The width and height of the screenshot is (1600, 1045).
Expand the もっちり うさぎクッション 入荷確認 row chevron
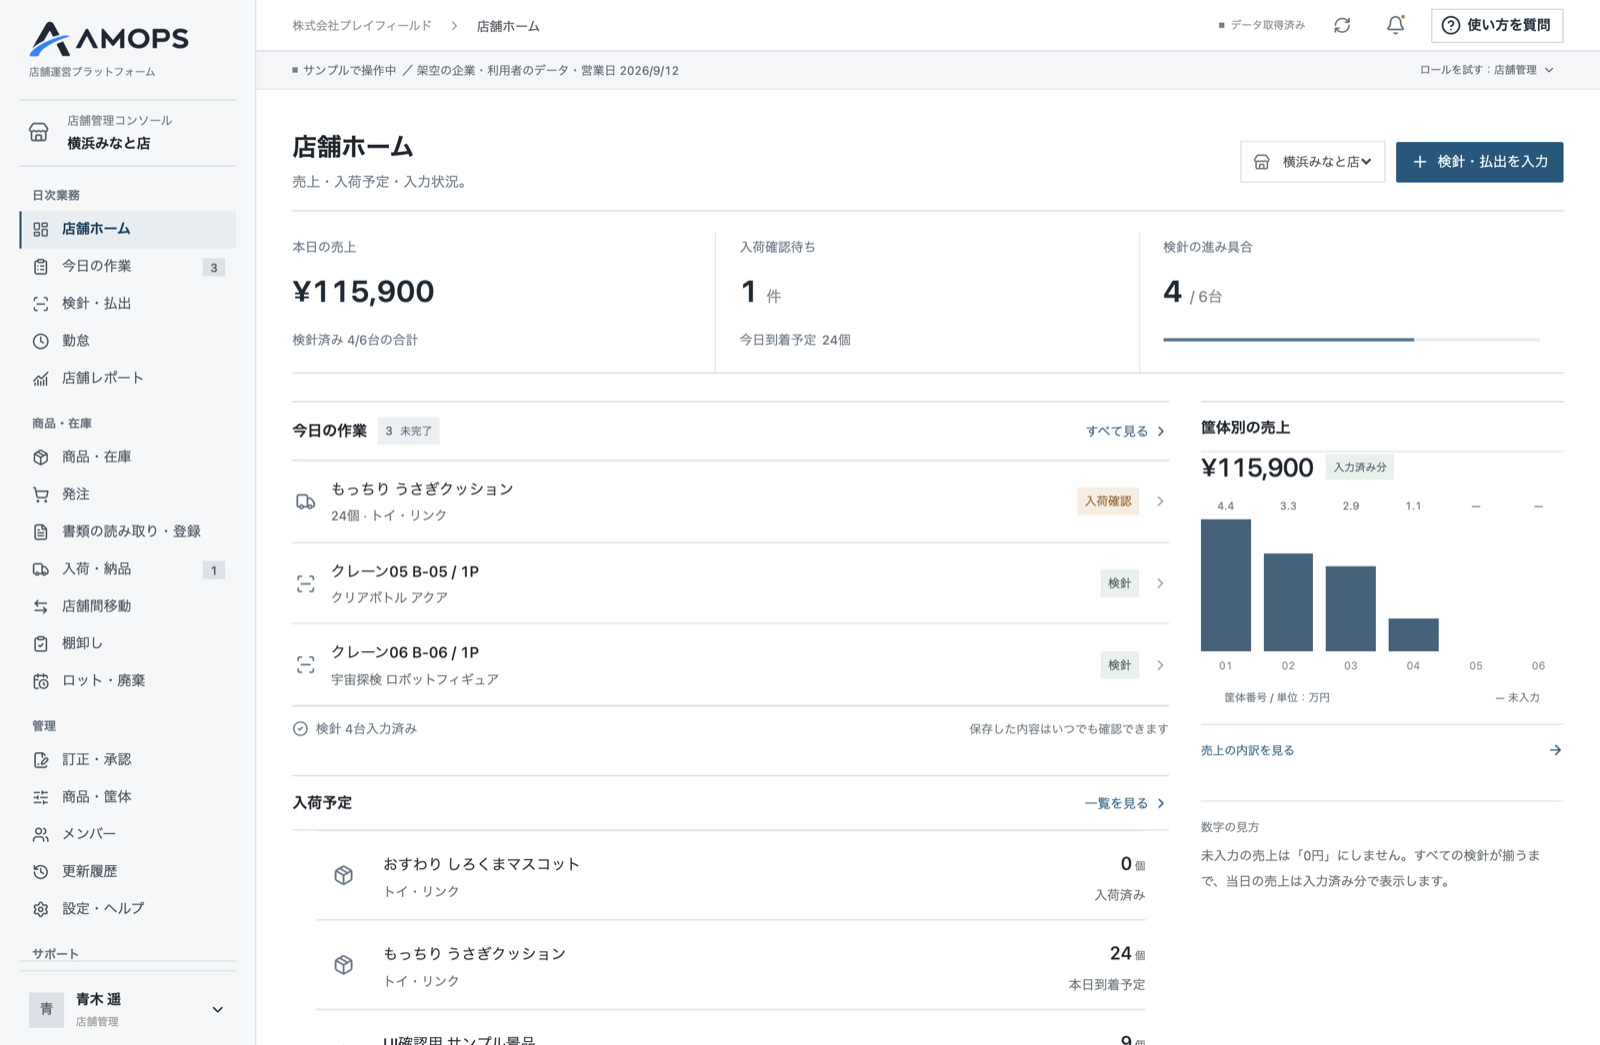point(1160,502)
